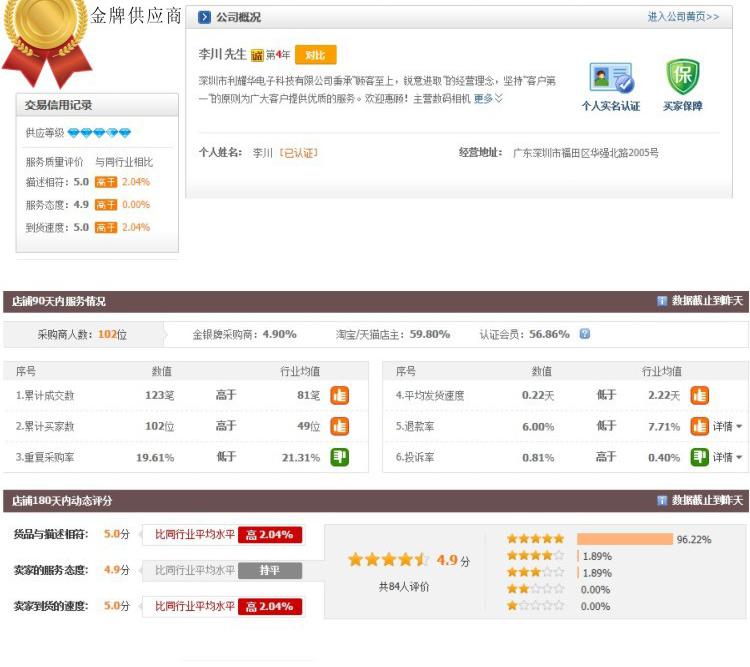Select the 交易信用记录 panel header

coord(58,105)
